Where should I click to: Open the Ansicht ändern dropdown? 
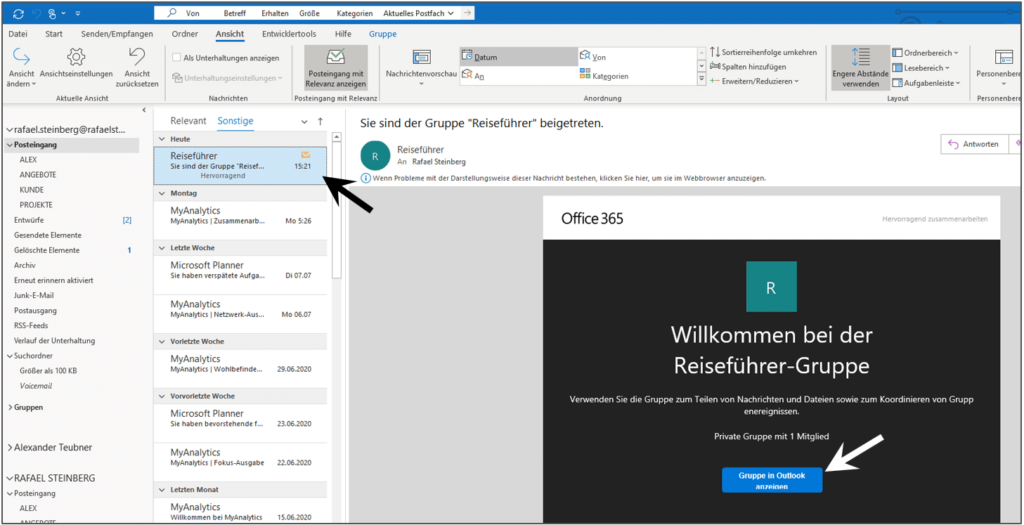[22, 69]
